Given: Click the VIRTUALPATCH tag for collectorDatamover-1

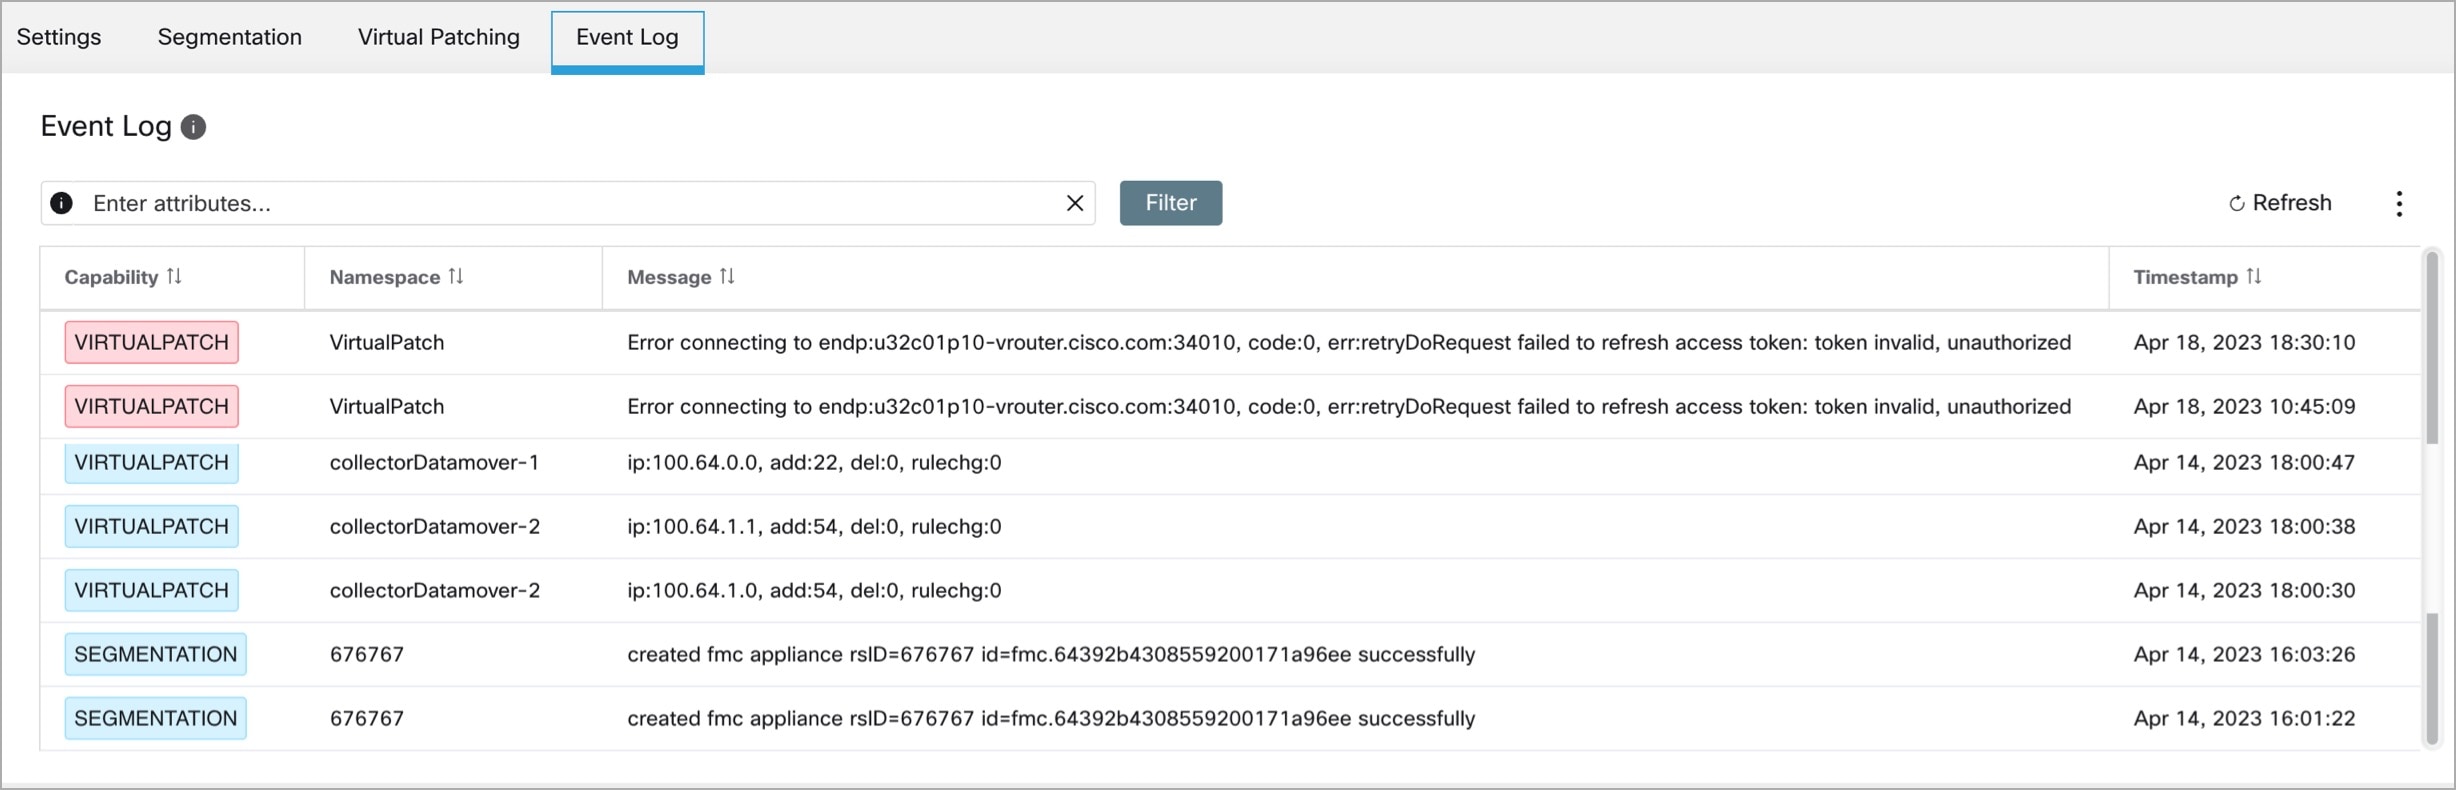Looking at the screenshot, I should point(152,462).
